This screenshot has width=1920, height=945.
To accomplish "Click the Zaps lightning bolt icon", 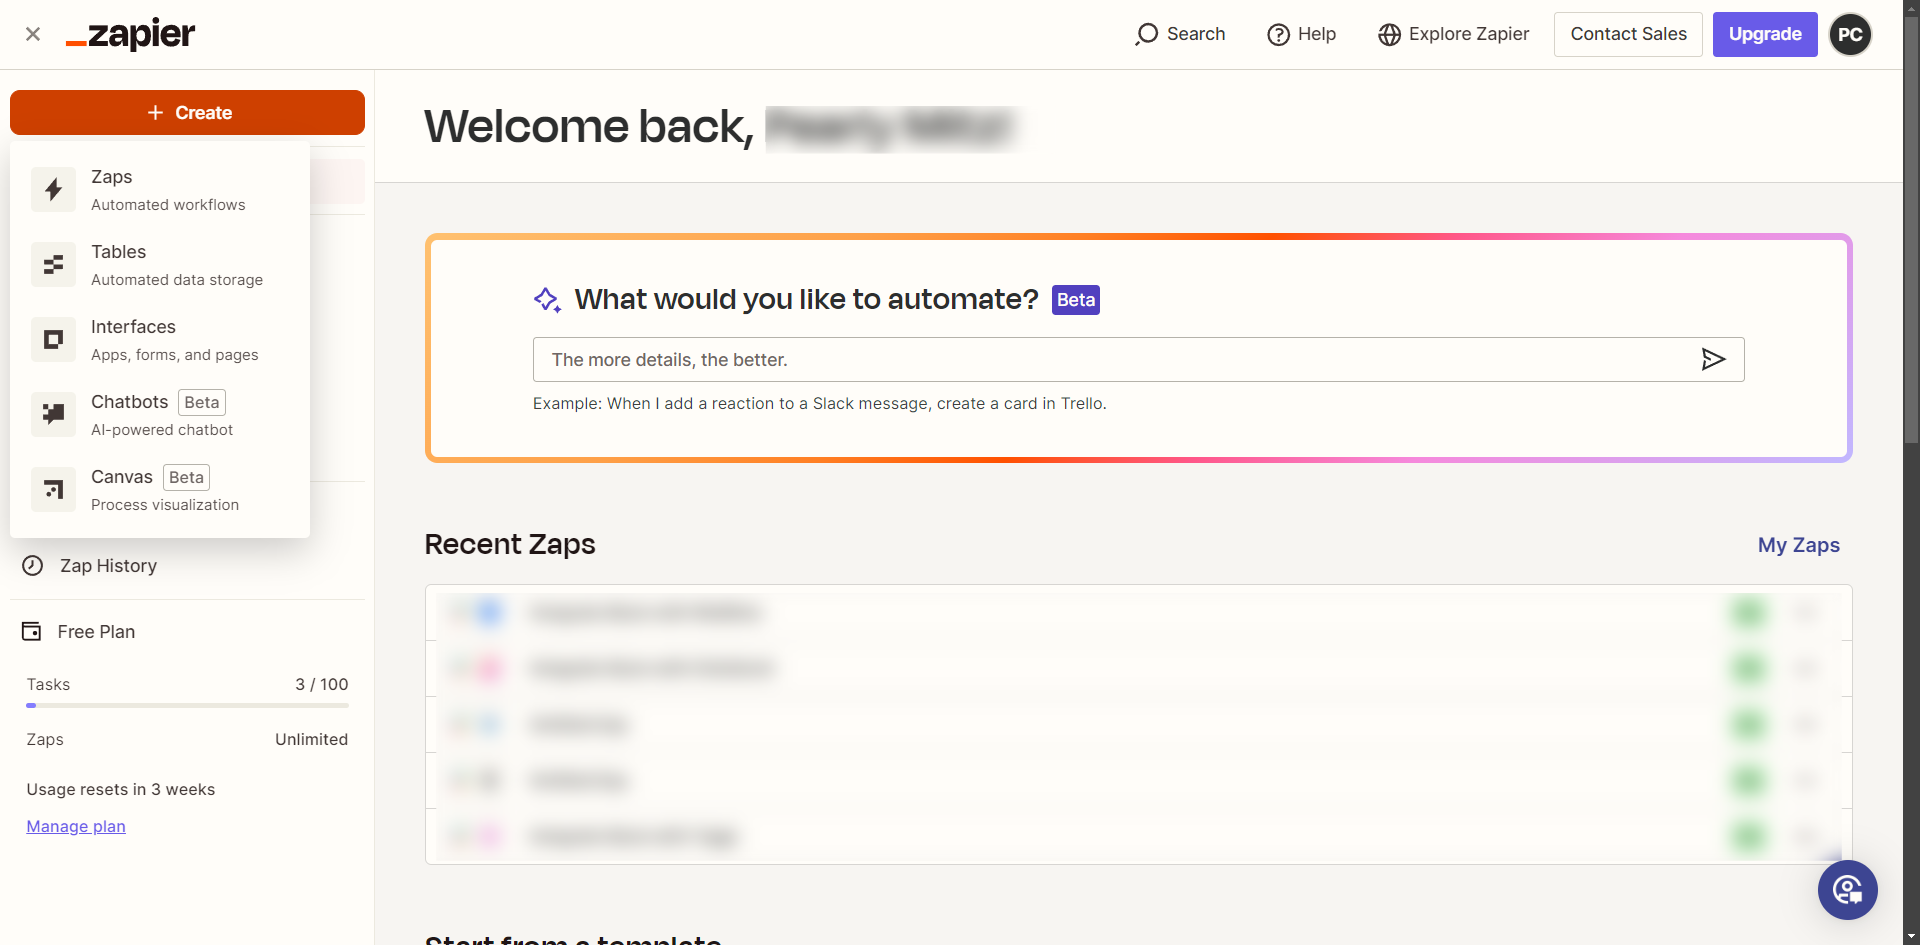I will 53,190.
